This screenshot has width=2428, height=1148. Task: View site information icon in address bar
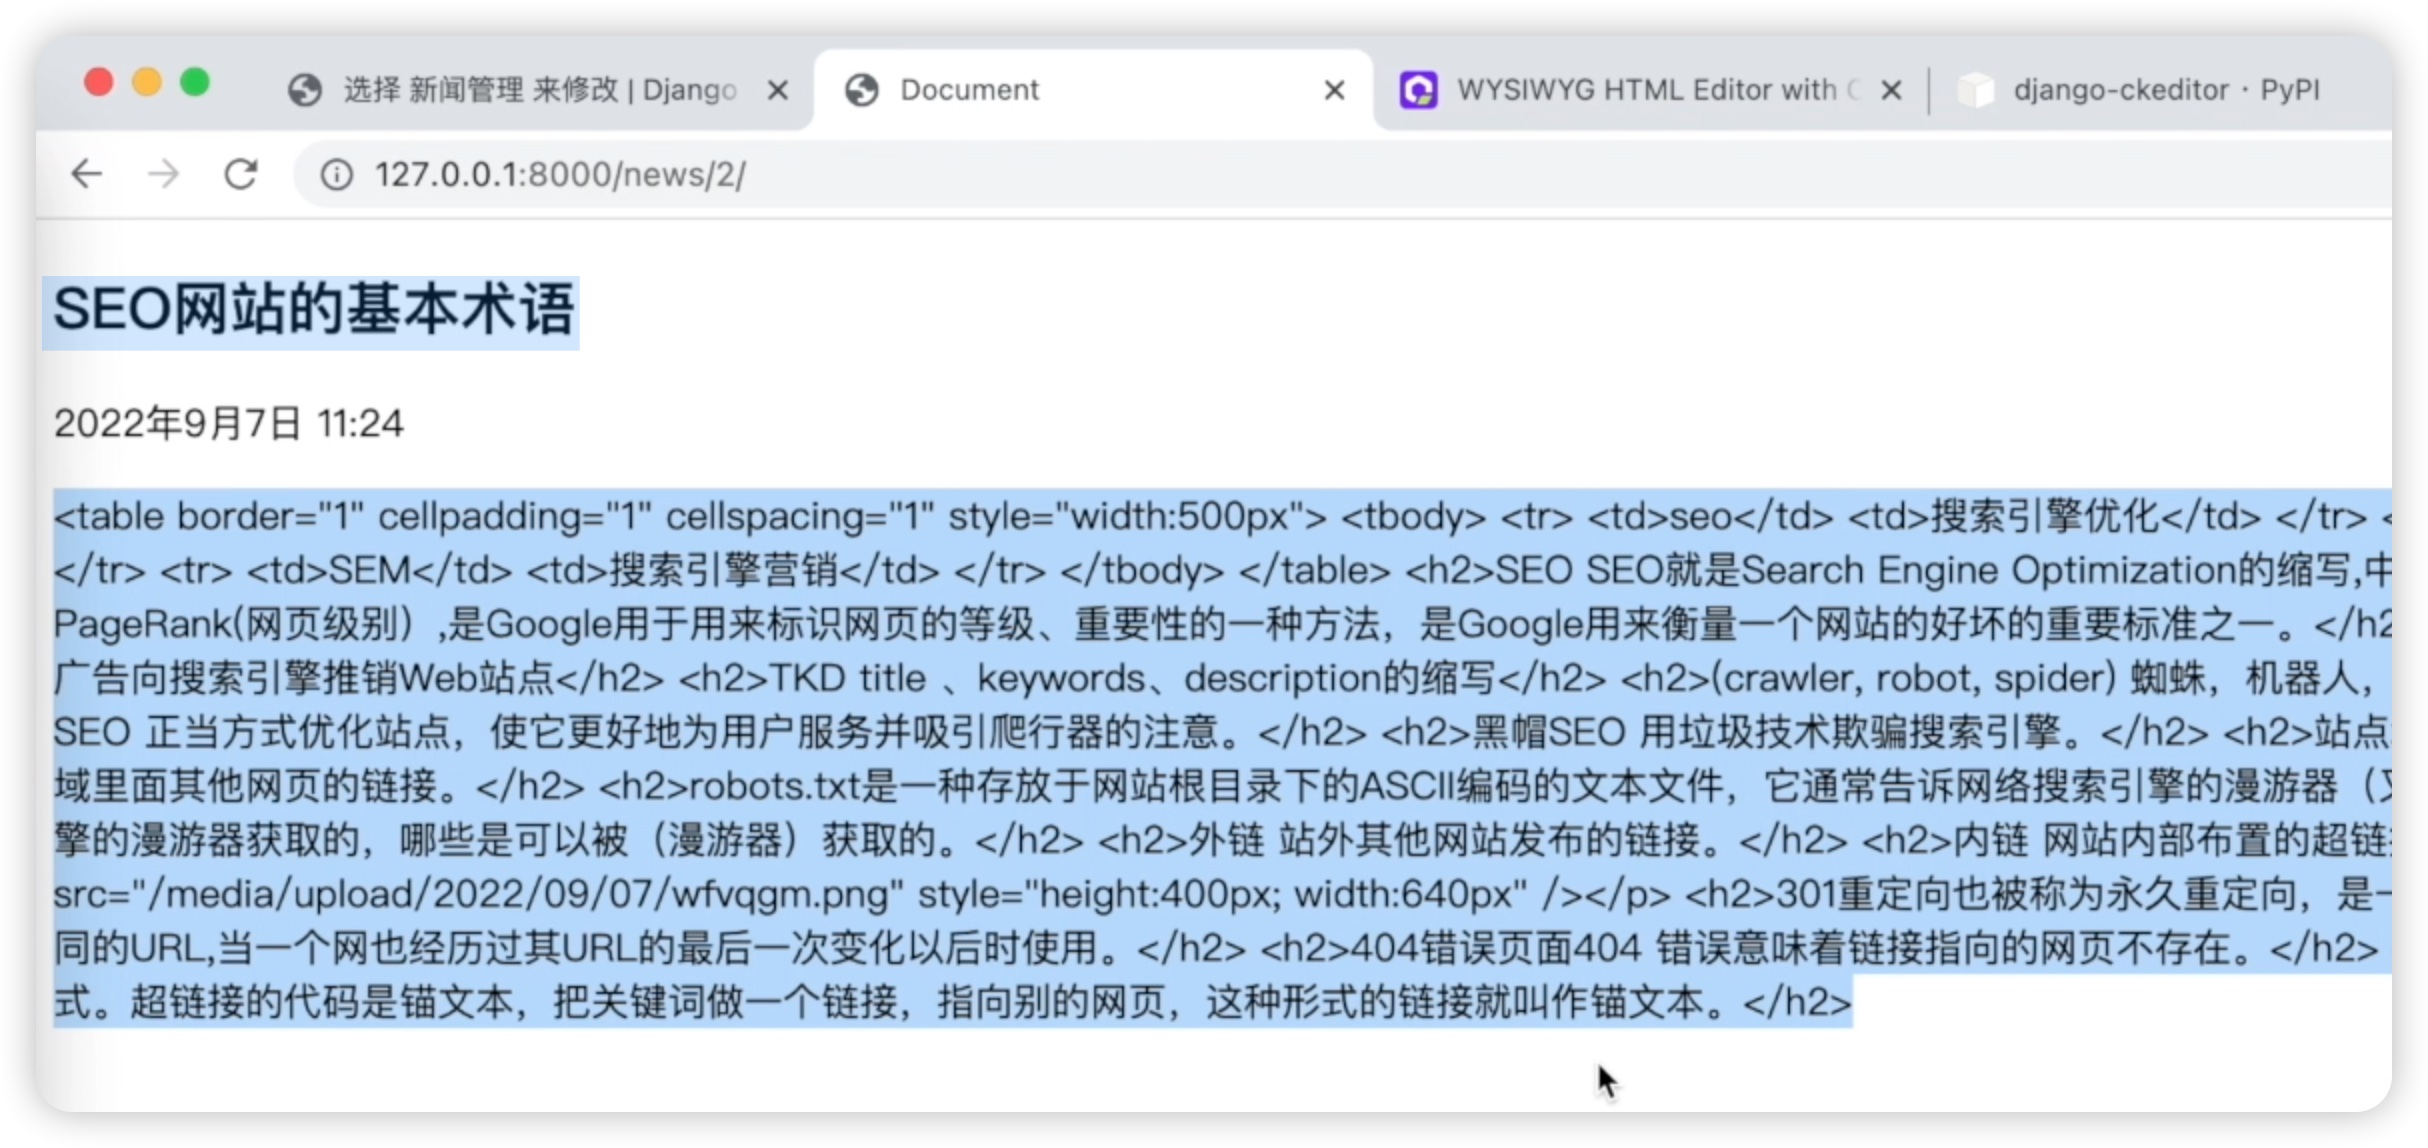(x=336, y=175)
